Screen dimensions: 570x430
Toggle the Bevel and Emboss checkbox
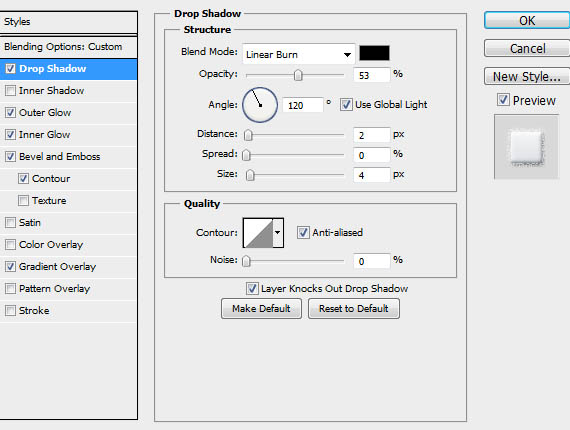coord(11,157)
